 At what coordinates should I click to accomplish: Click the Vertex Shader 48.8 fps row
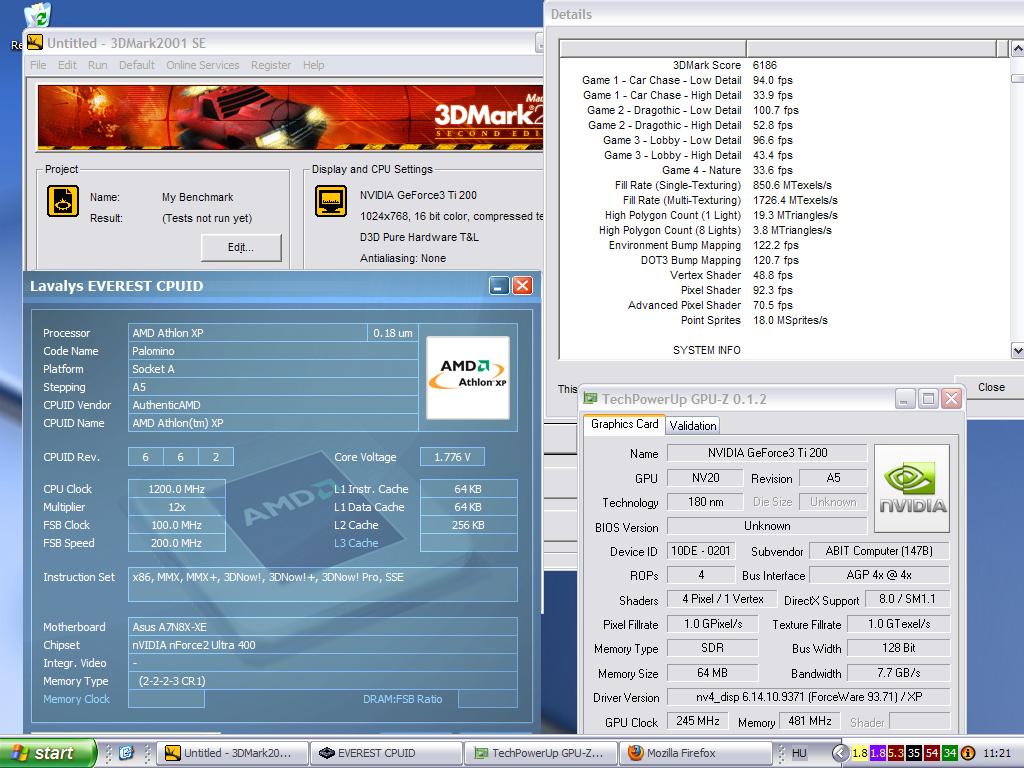pyautogui.click(x=731, y=276)
